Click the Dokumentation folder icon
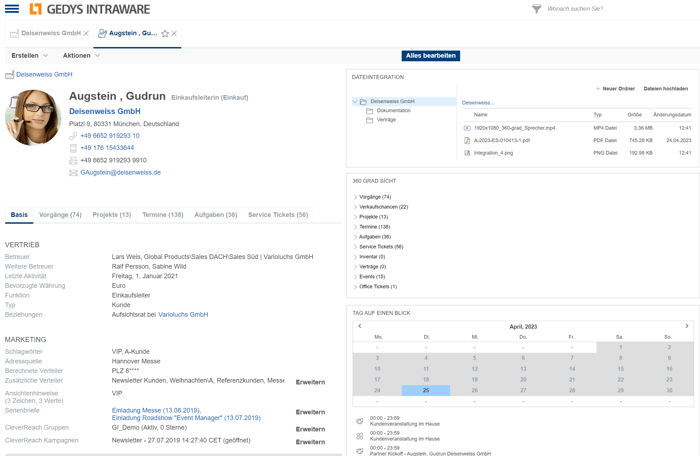700x456 pixels. [x=370, y=111]
